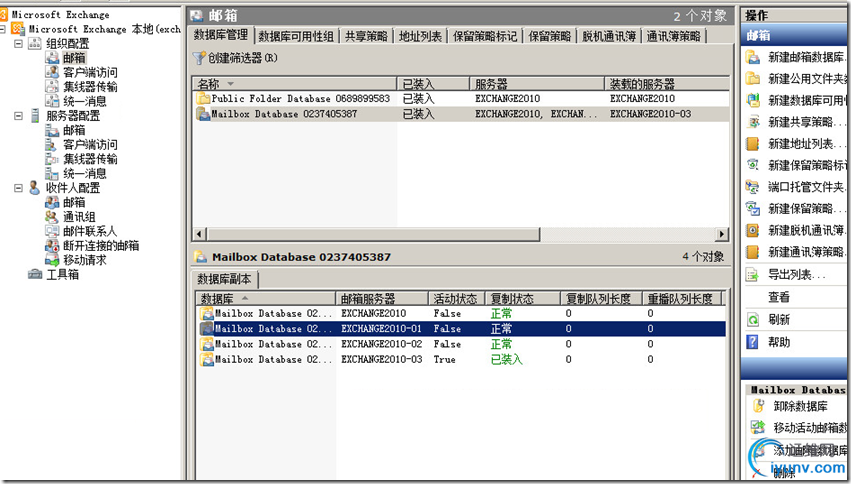Image resolution: width=851 pixels, height=484 pixels.
Task: Click 新建保留策略标记 action icon
Action: [753, 165]
